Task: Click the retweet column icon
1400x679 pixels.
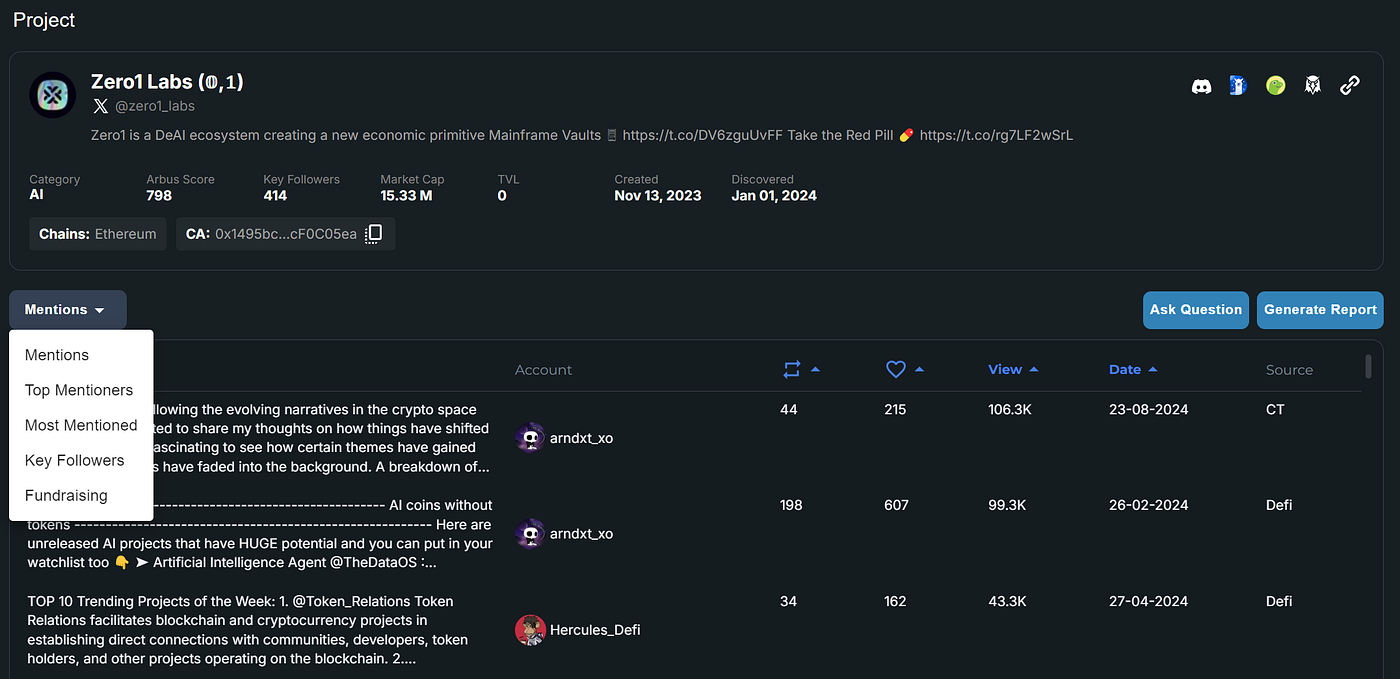Action: (x=792, y=370)
